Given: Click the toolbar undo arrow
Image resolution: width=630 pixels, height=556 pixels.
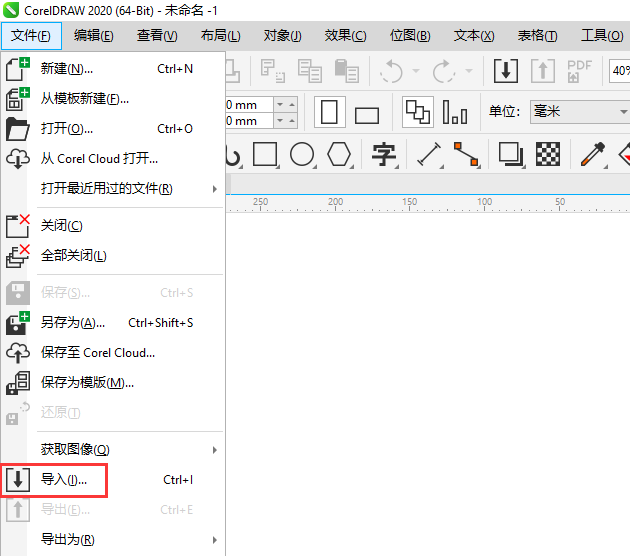Looking at the screenshot, I should tap(391, 71).
